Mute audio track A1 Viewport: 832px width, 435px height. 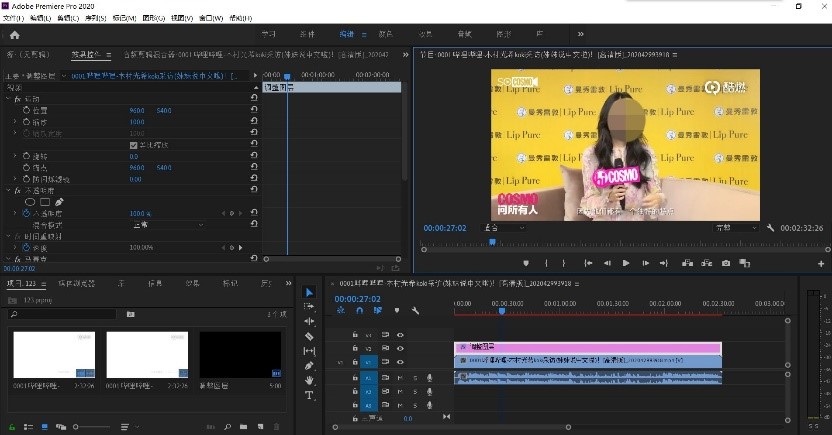tap(400, 377)
